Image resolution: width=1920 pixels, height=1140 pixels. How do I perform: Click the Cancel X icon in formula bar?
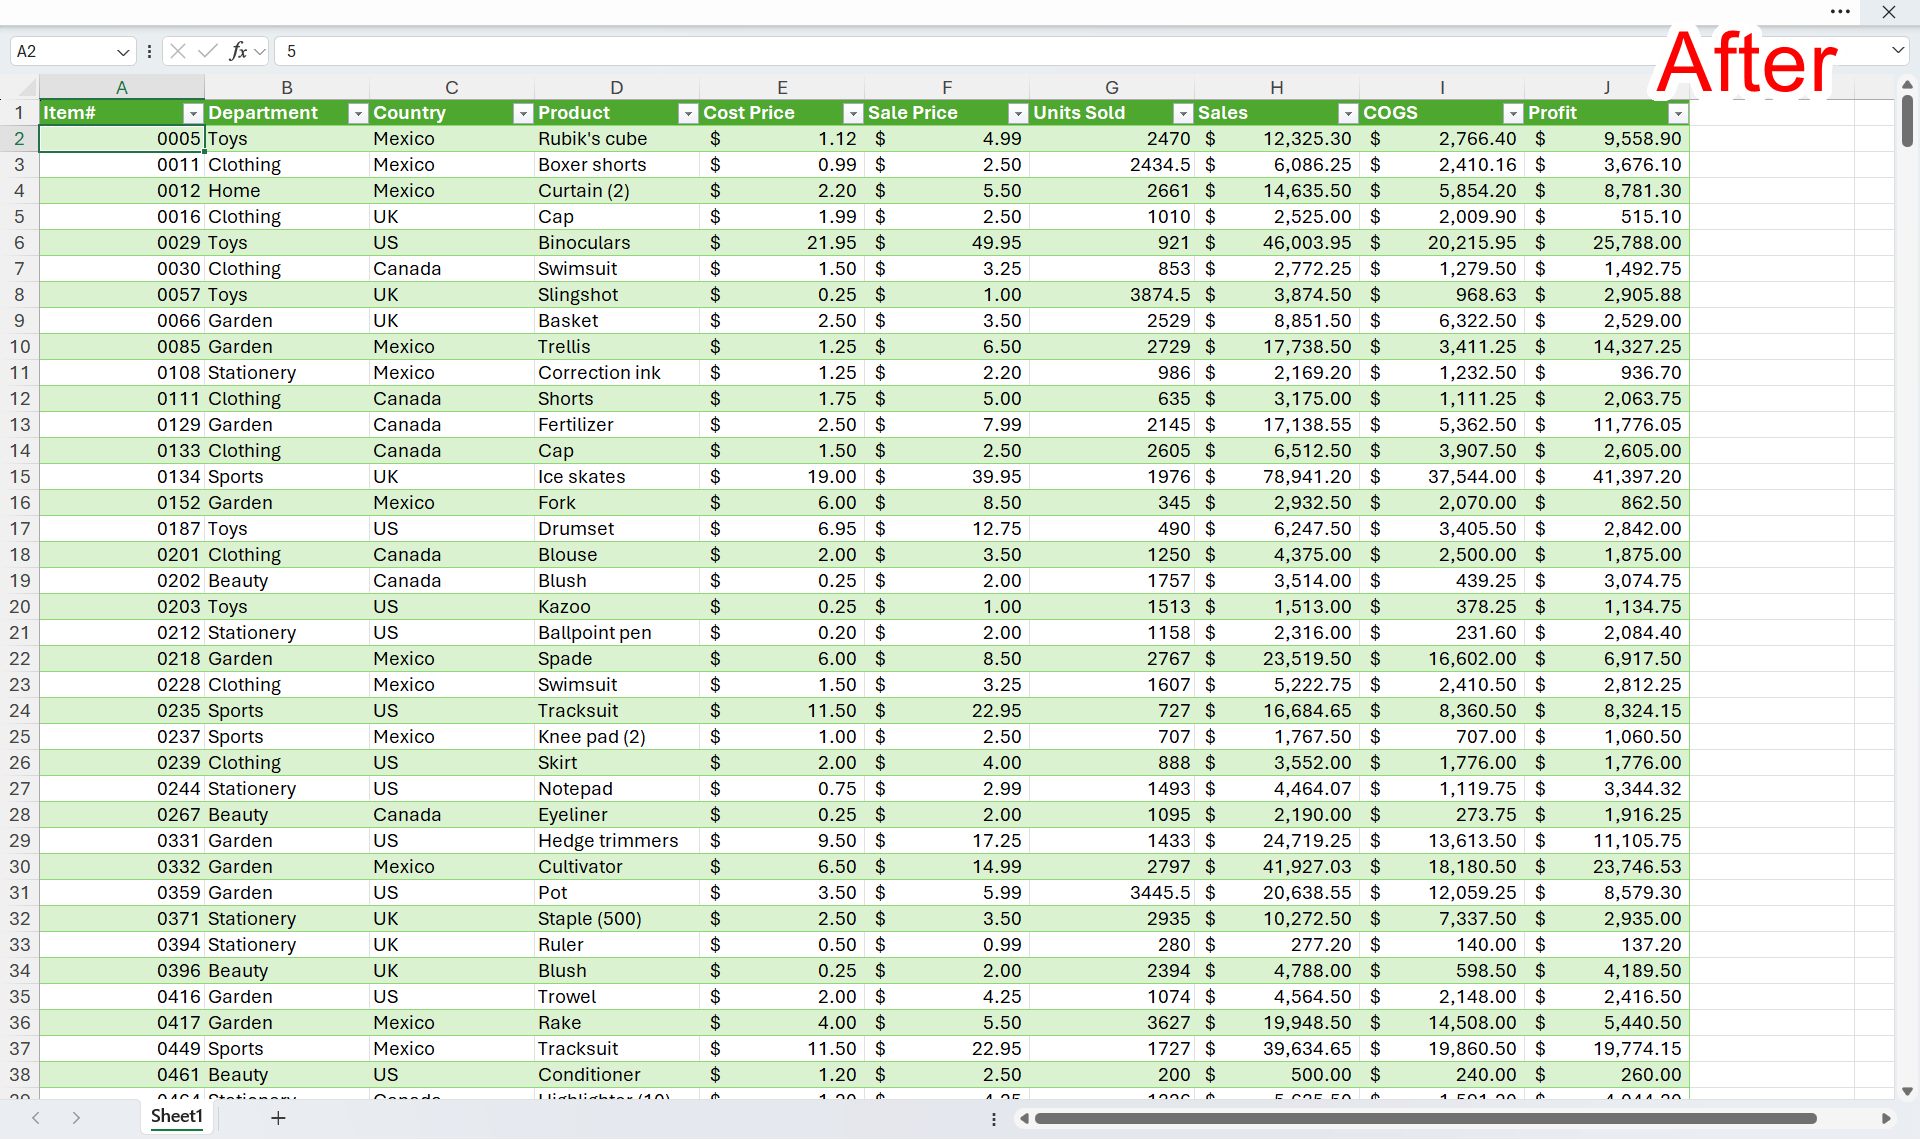(178, 51)
